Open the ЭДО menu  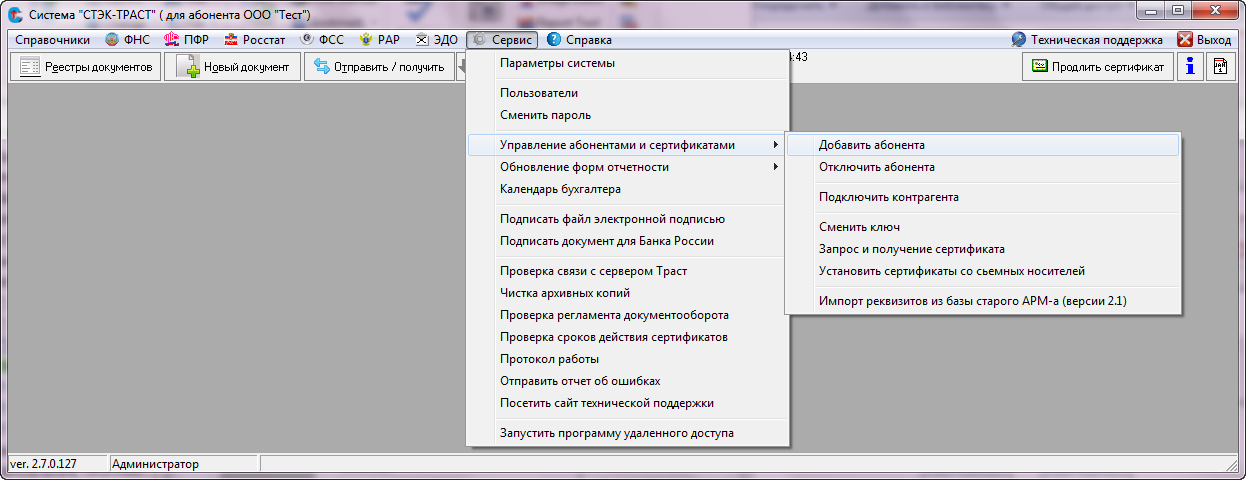tap(437, 40)
